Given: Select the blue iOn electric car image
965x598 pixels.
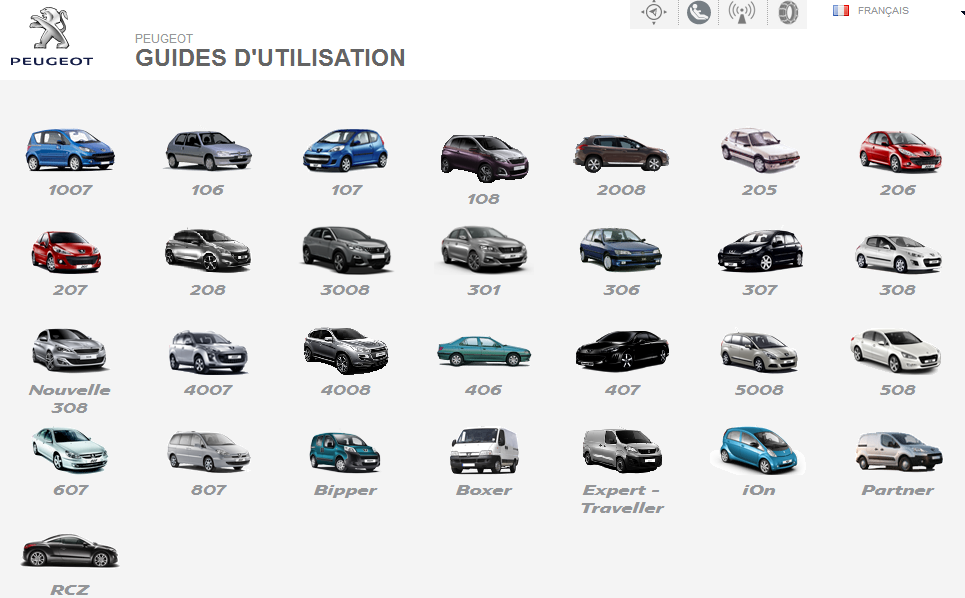Looking at the screenshot, I should [759, 450].
